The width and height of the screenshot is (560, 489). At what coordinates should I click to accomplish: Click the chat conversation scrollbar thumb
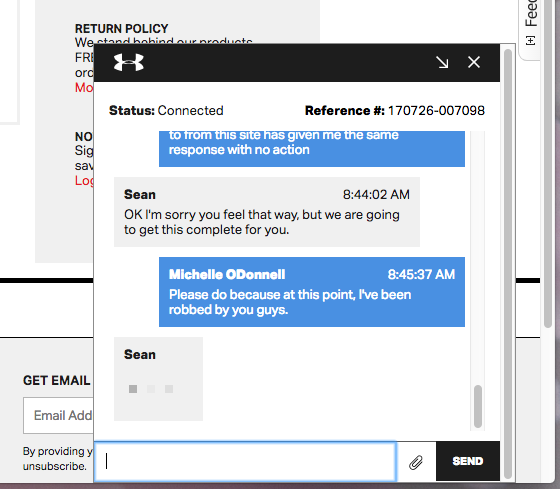(x=478, y=406)
